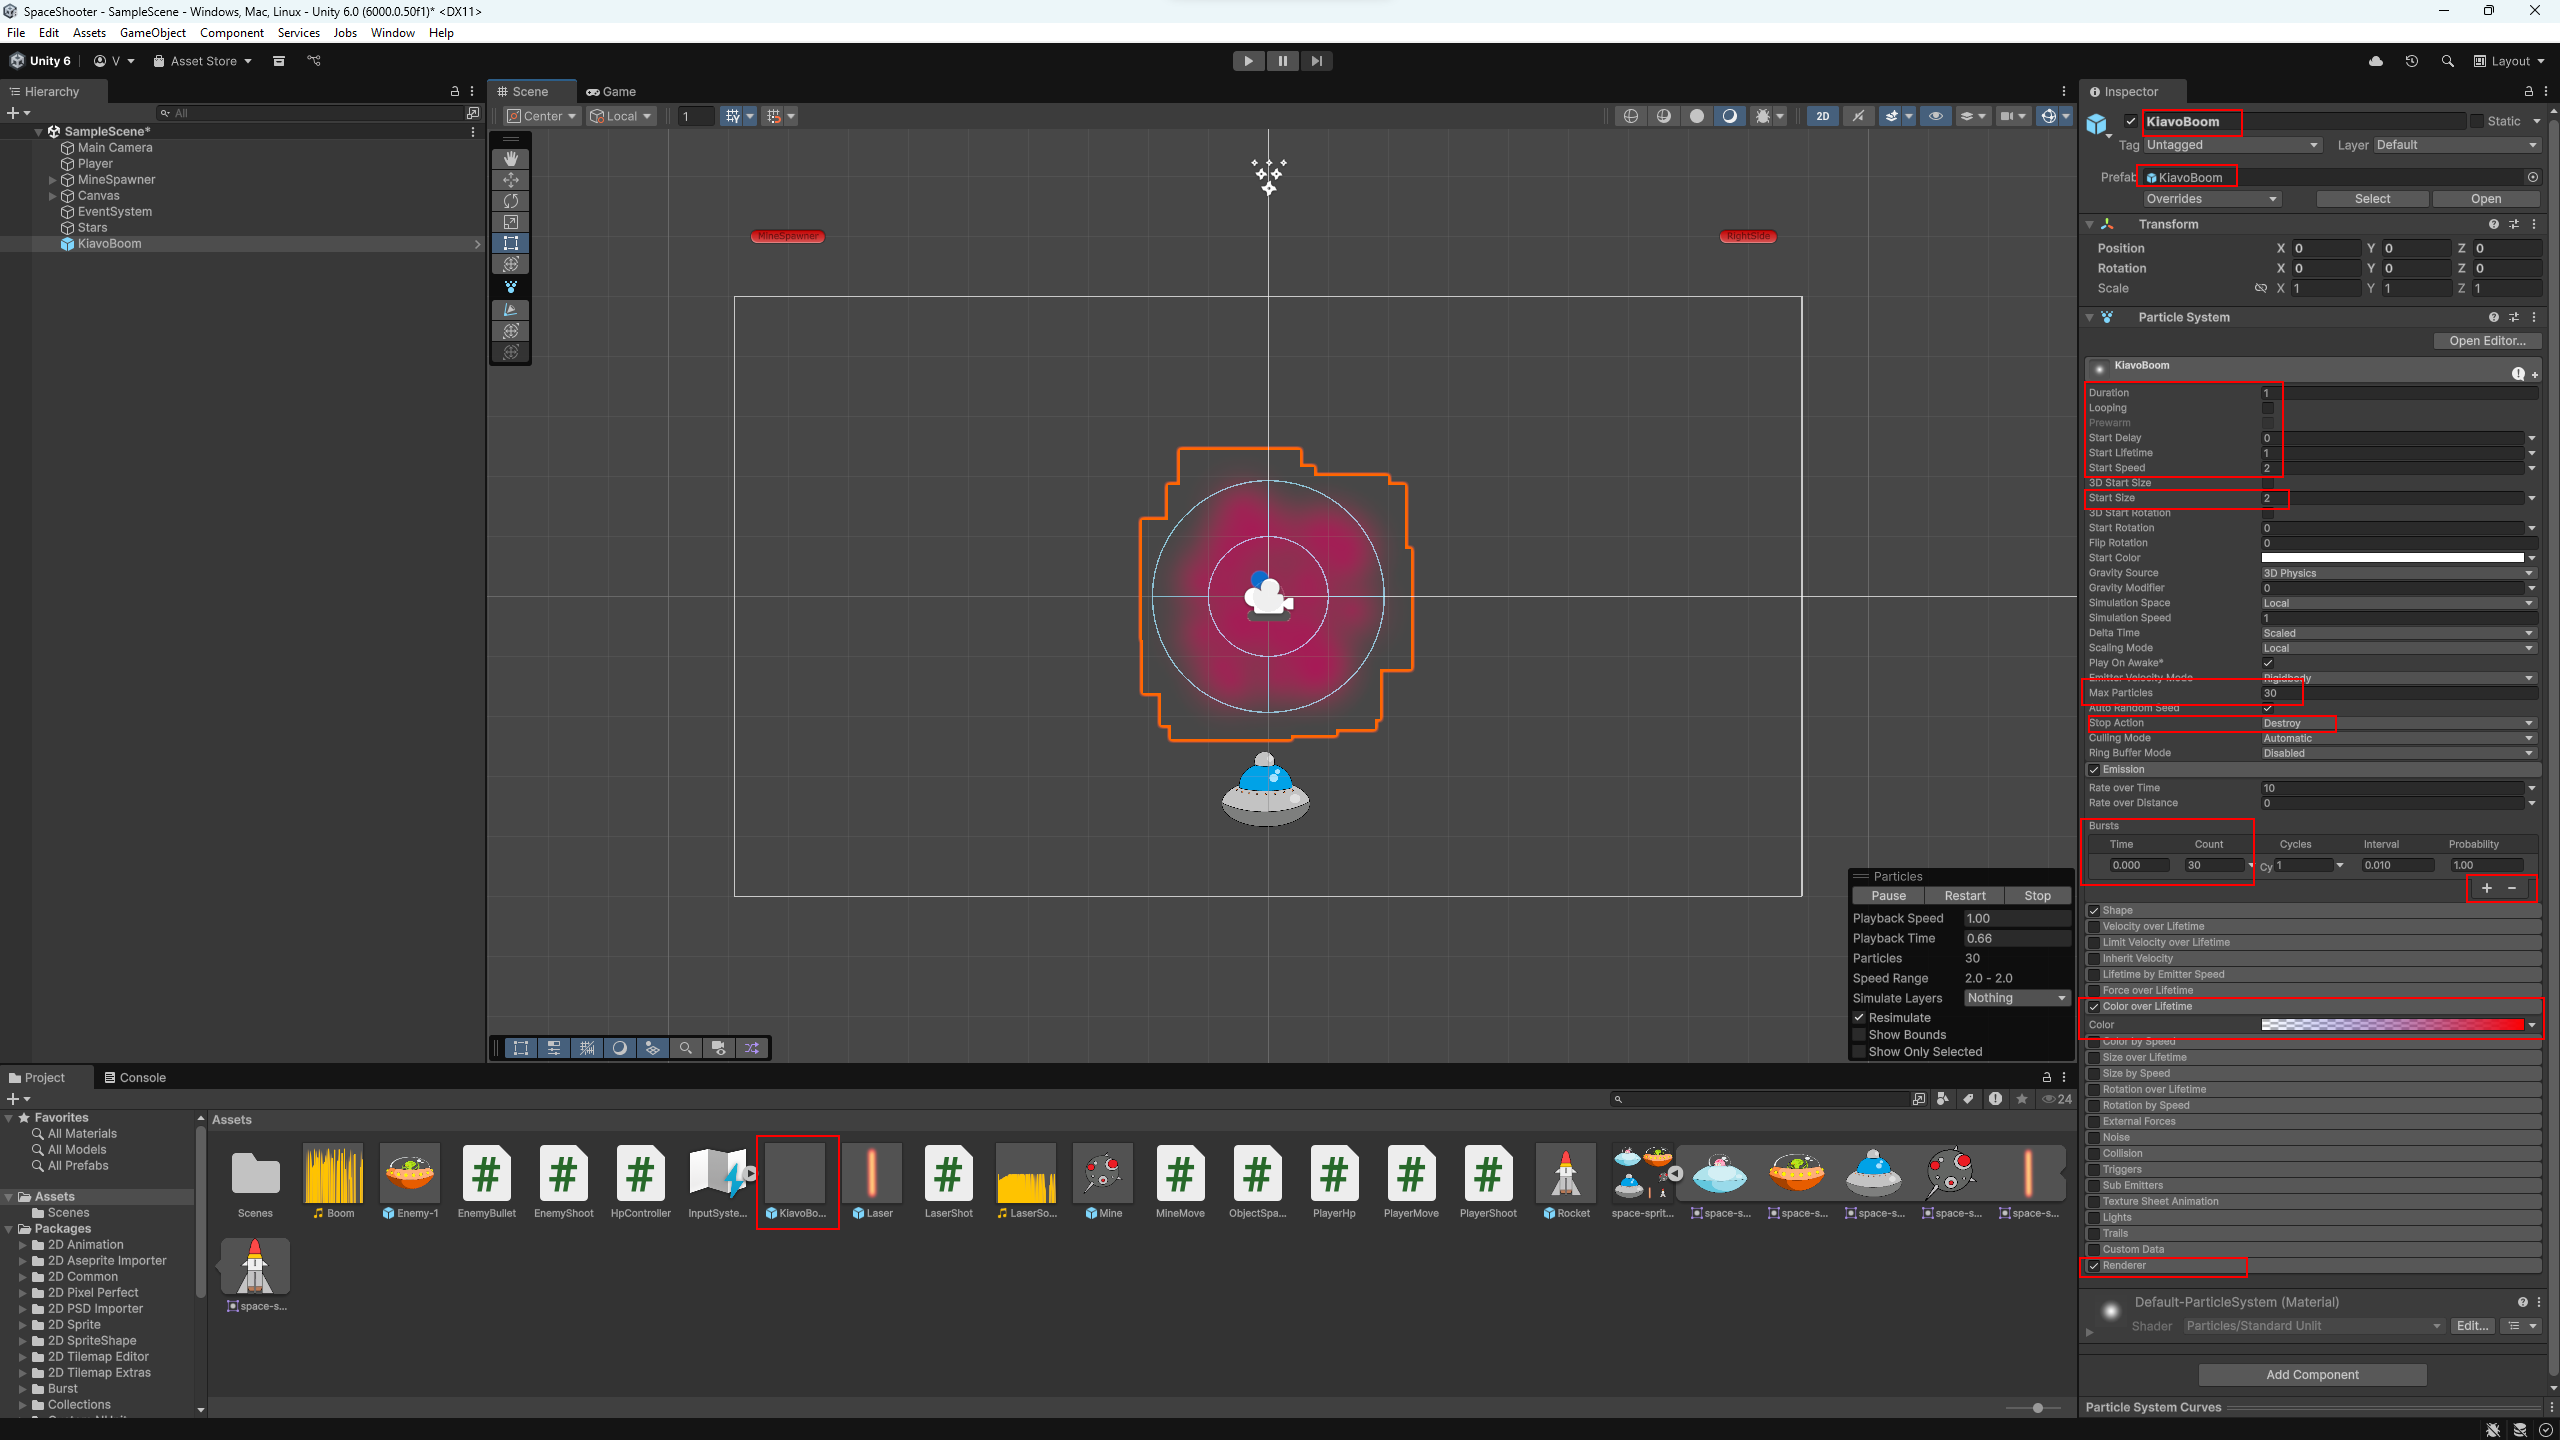The image size is (2560, 1440).
Task: Open the Color over Lifetime gradient
Action: 2392,1025
